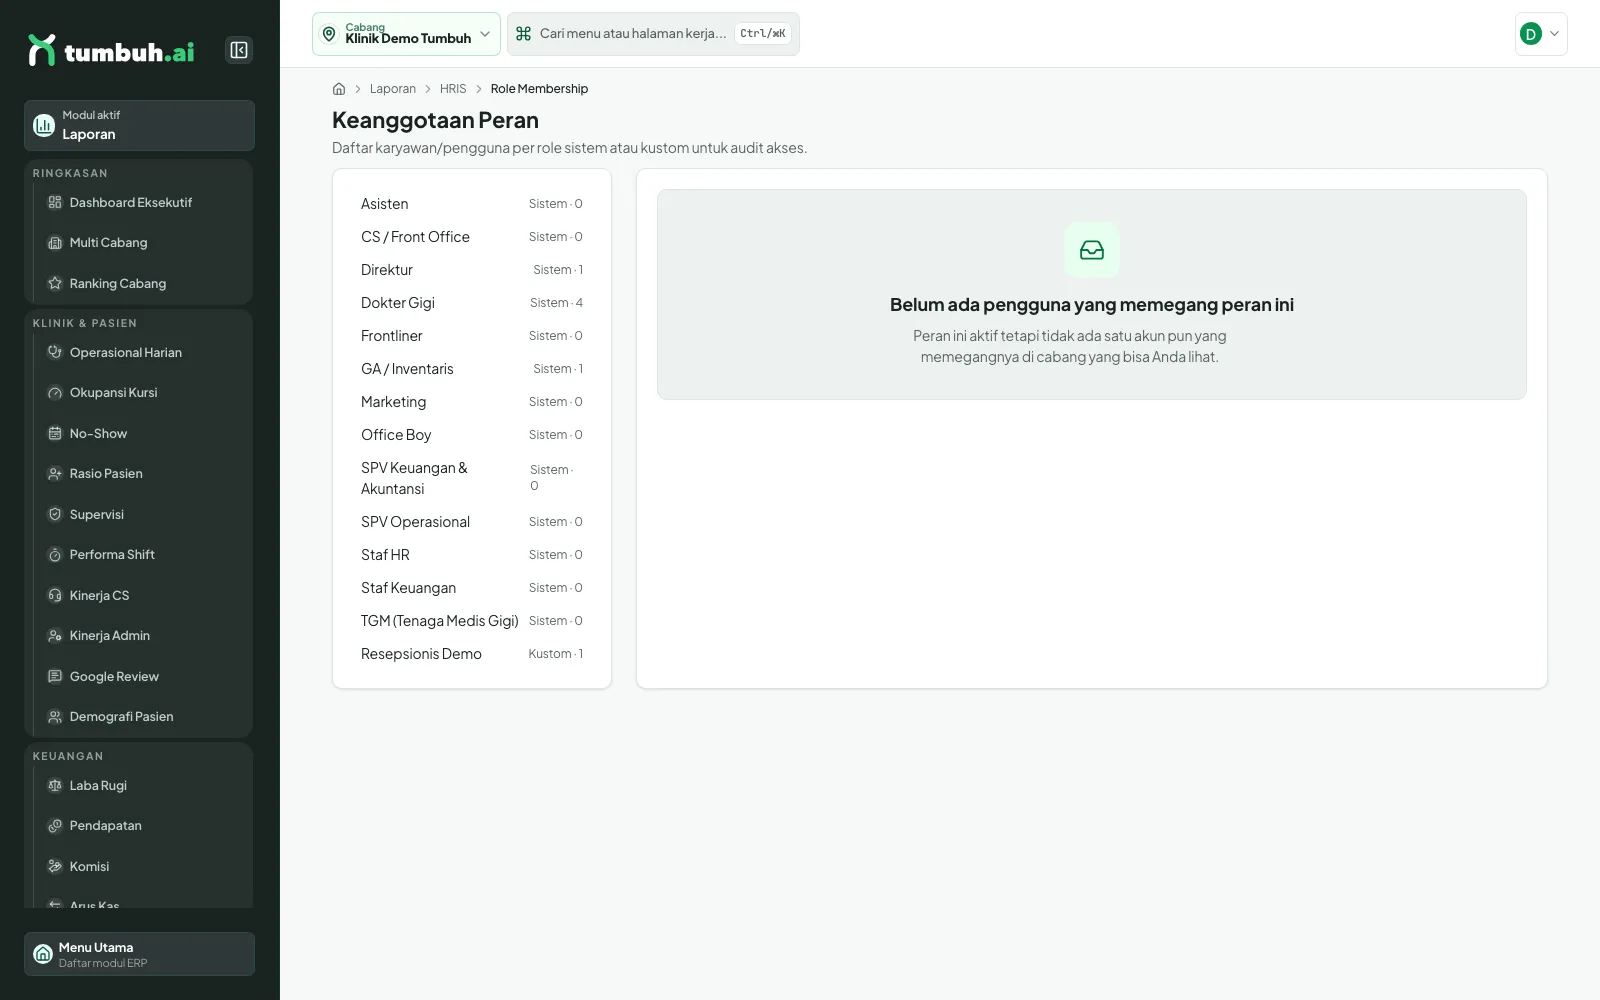The height and width of the screenshot is (1000, 1600).
Task: Click the Kinerja CS headset icon
Action: [x=55, y=595]
